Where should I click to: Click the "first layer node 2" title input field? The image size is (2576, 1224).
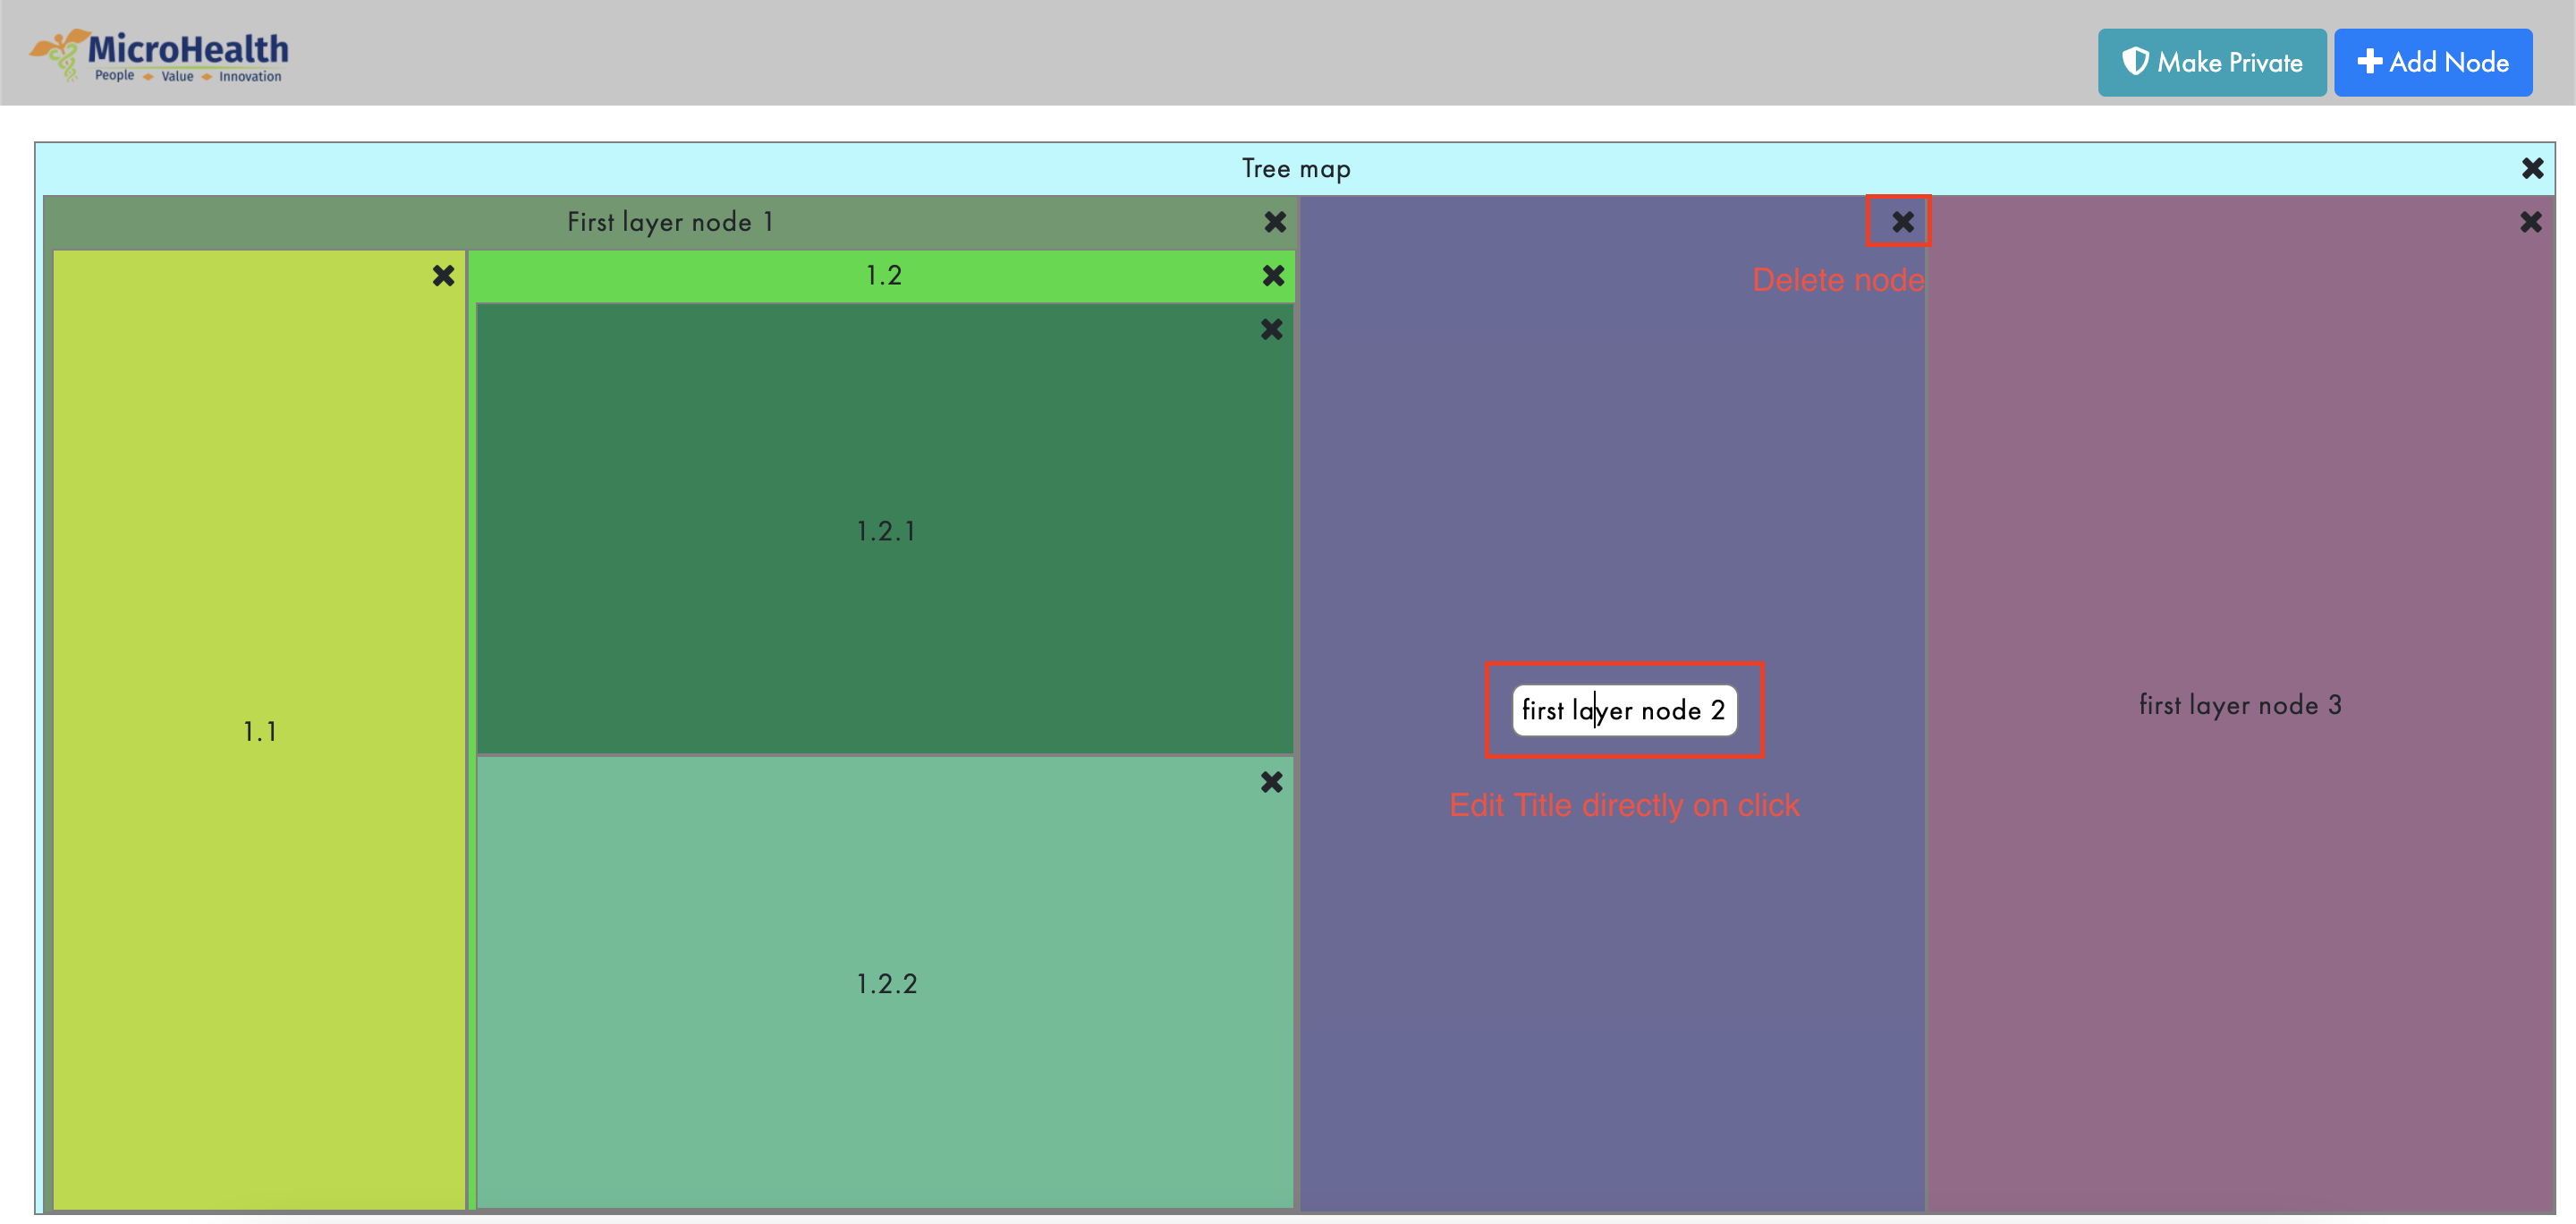1624,710
